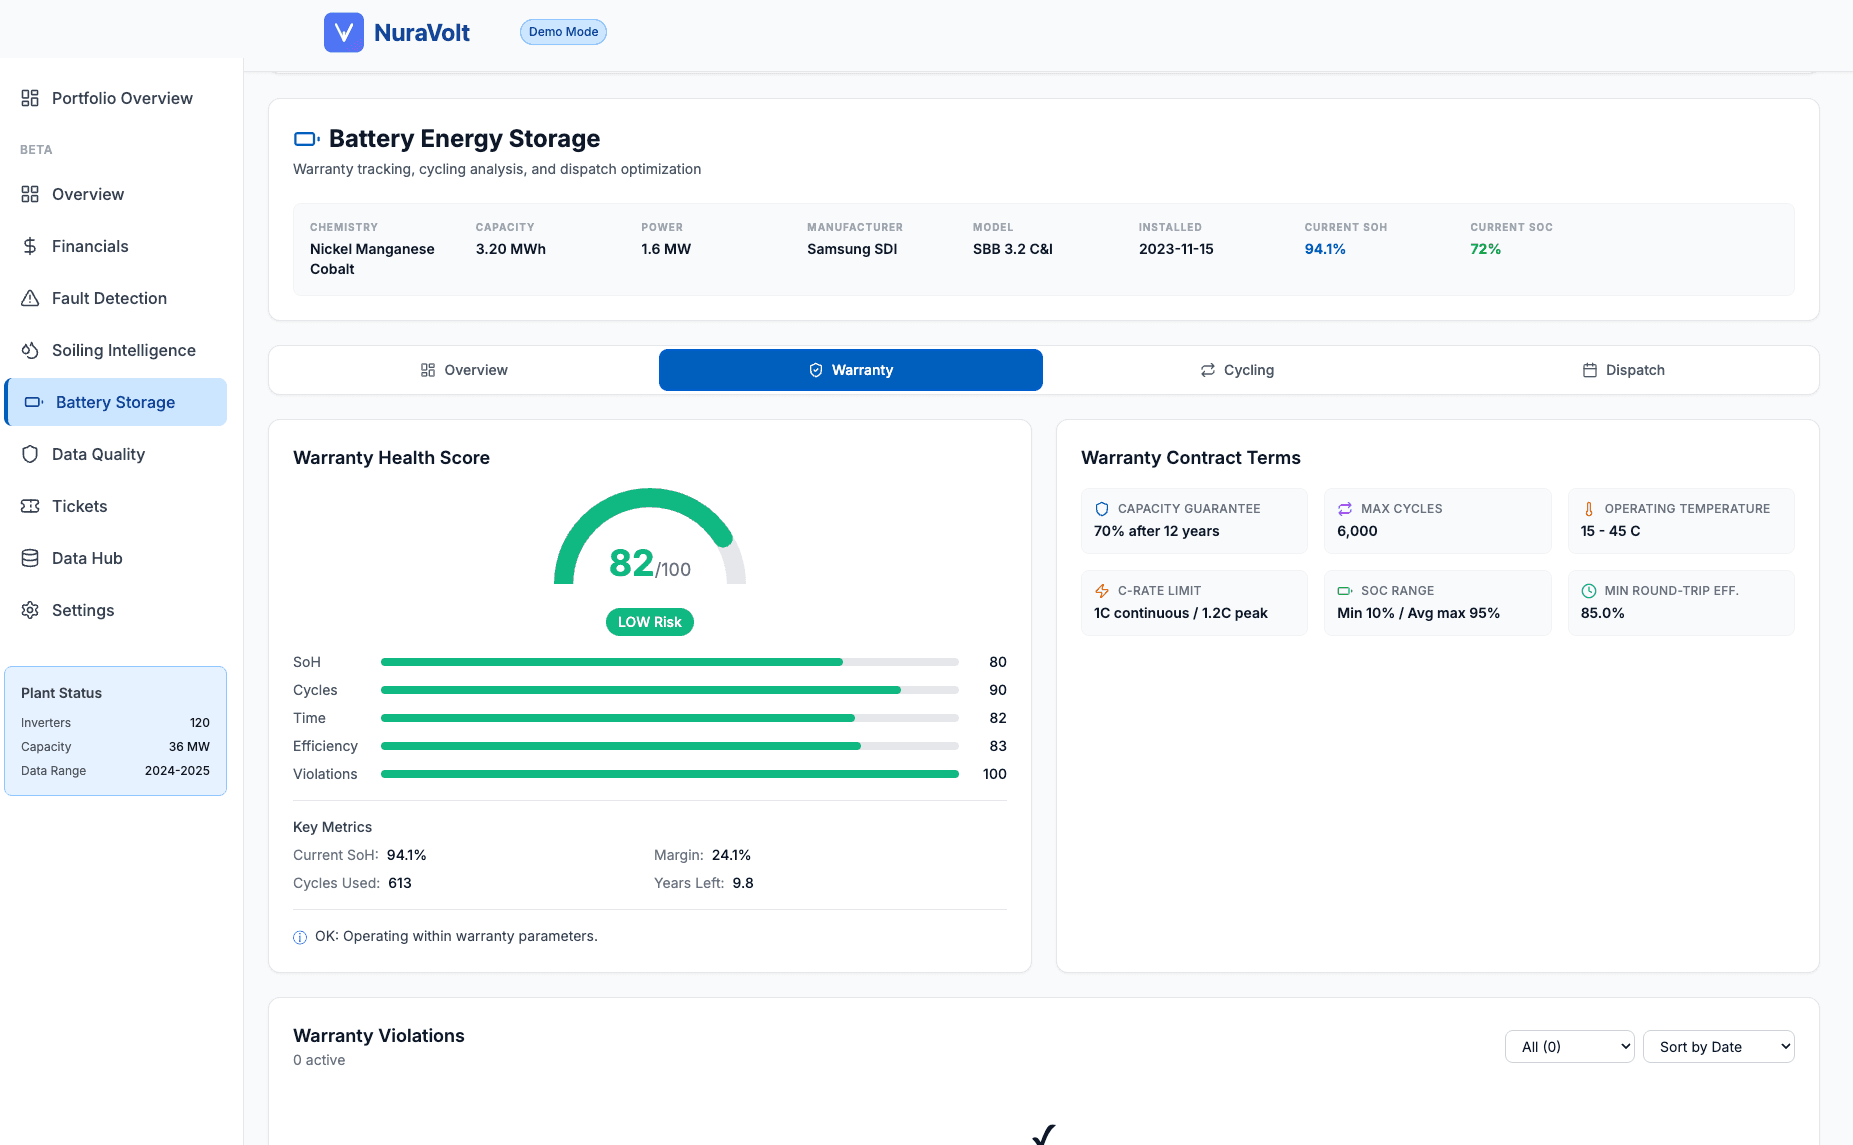Click the Efficiency score progress bar
The image size is (1853, 1145).
tap(670, 746)
